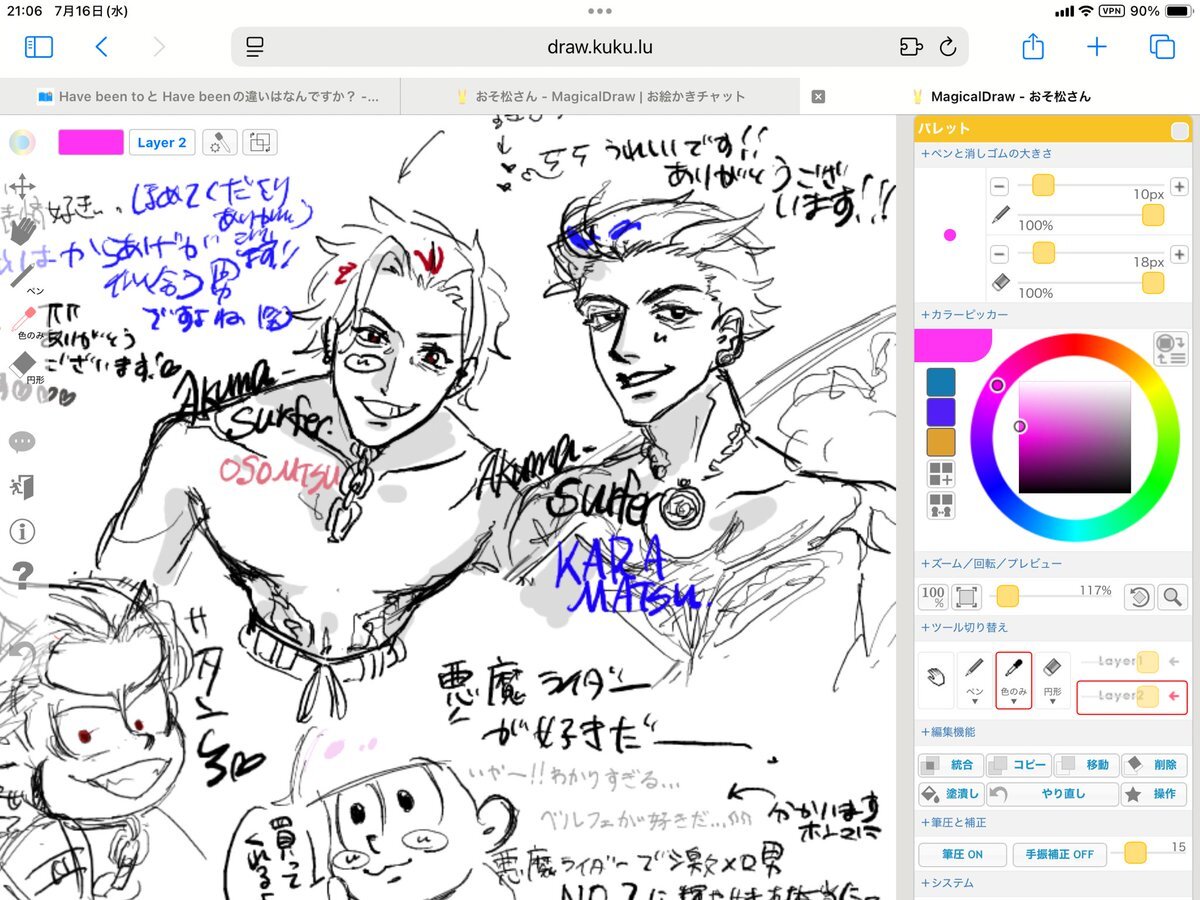Collapse the ズーム／回転／プレビュー section
1200x900 pixels.
[x=991, y=564]
